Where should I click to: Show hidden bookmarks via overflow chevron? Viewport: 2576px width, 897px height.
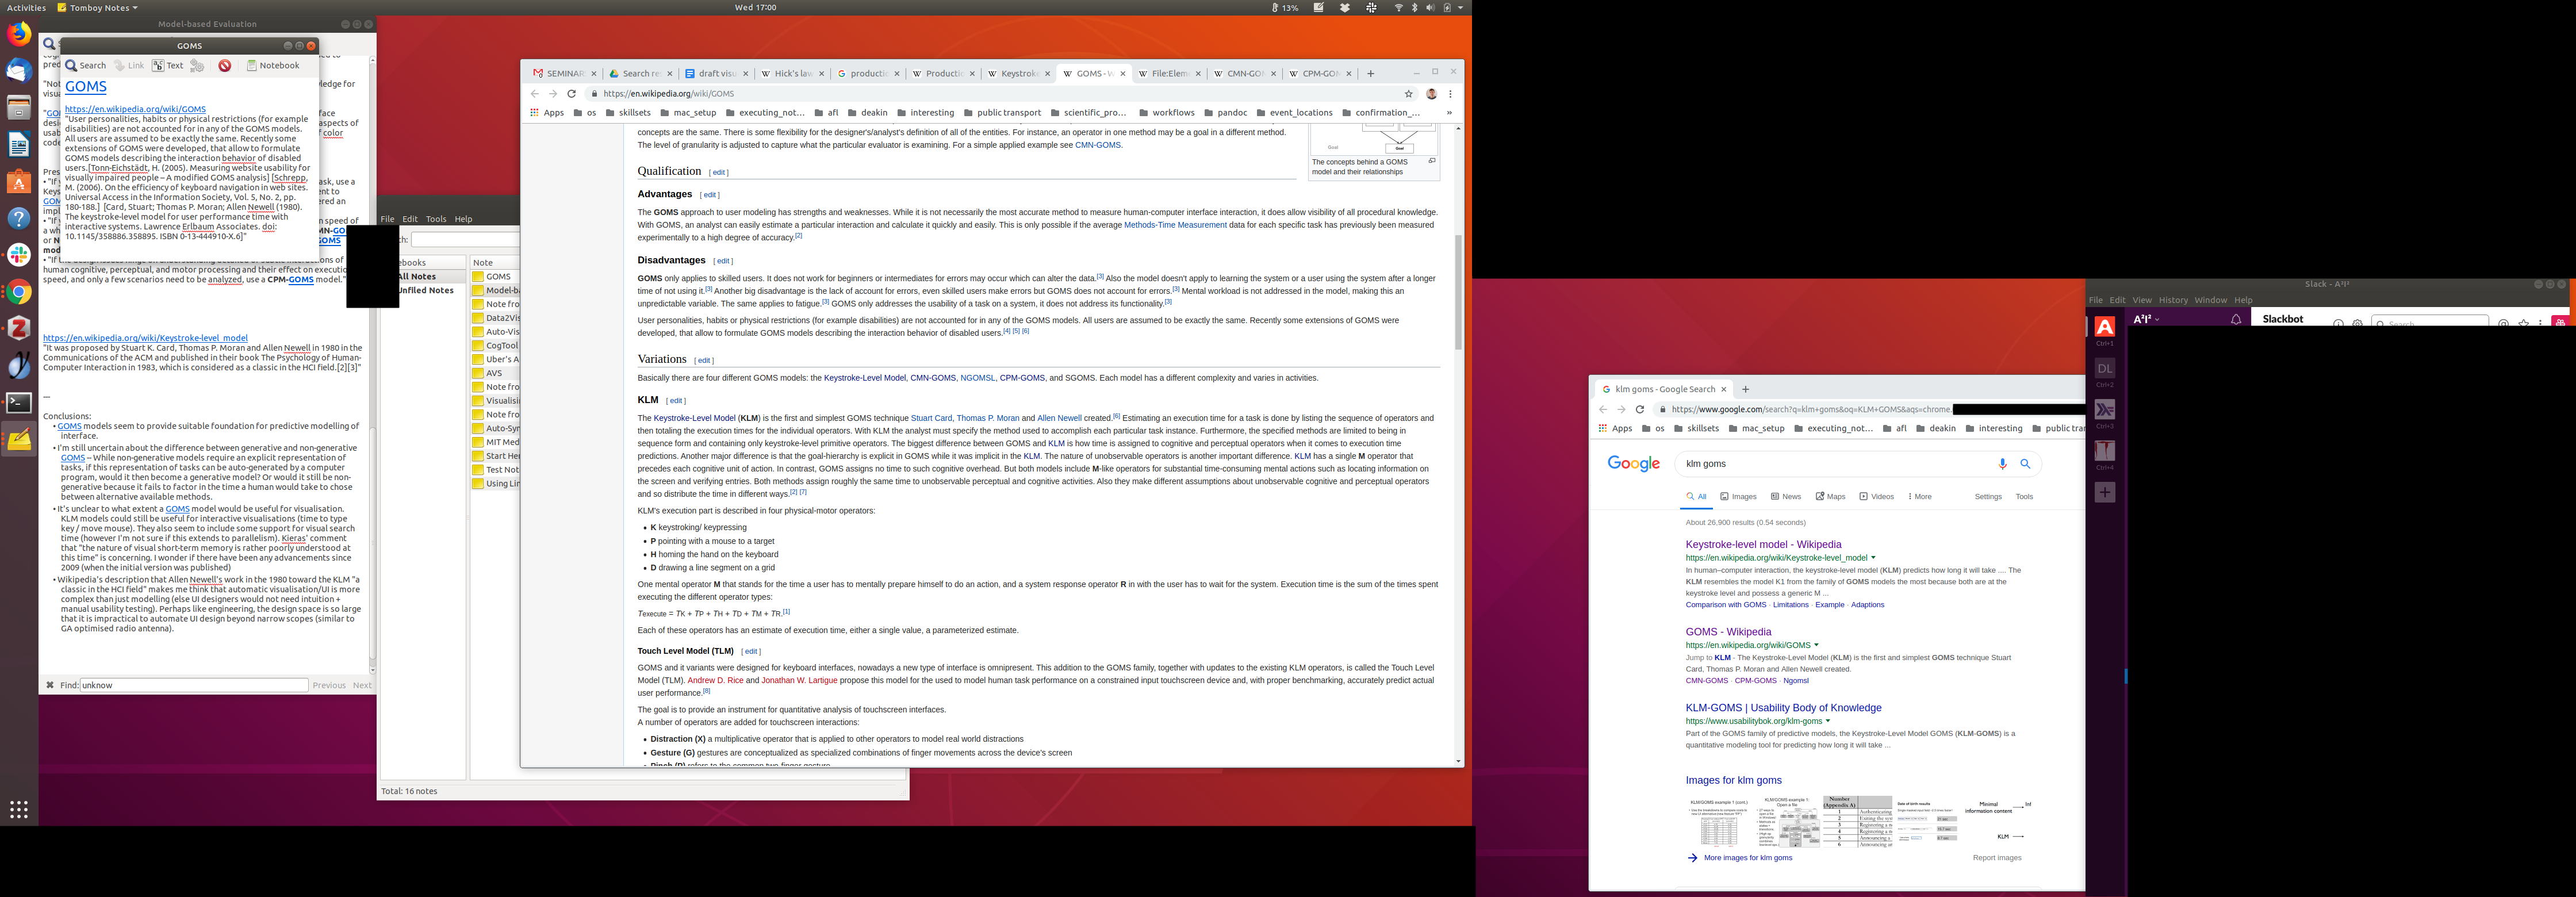[x=1448, y=113]
